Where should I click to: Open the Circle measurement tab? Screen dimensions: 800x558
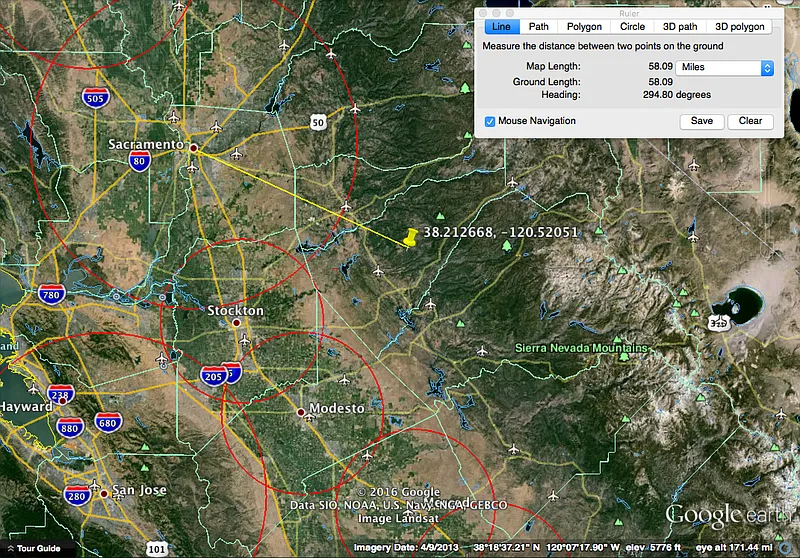[632, 27]
